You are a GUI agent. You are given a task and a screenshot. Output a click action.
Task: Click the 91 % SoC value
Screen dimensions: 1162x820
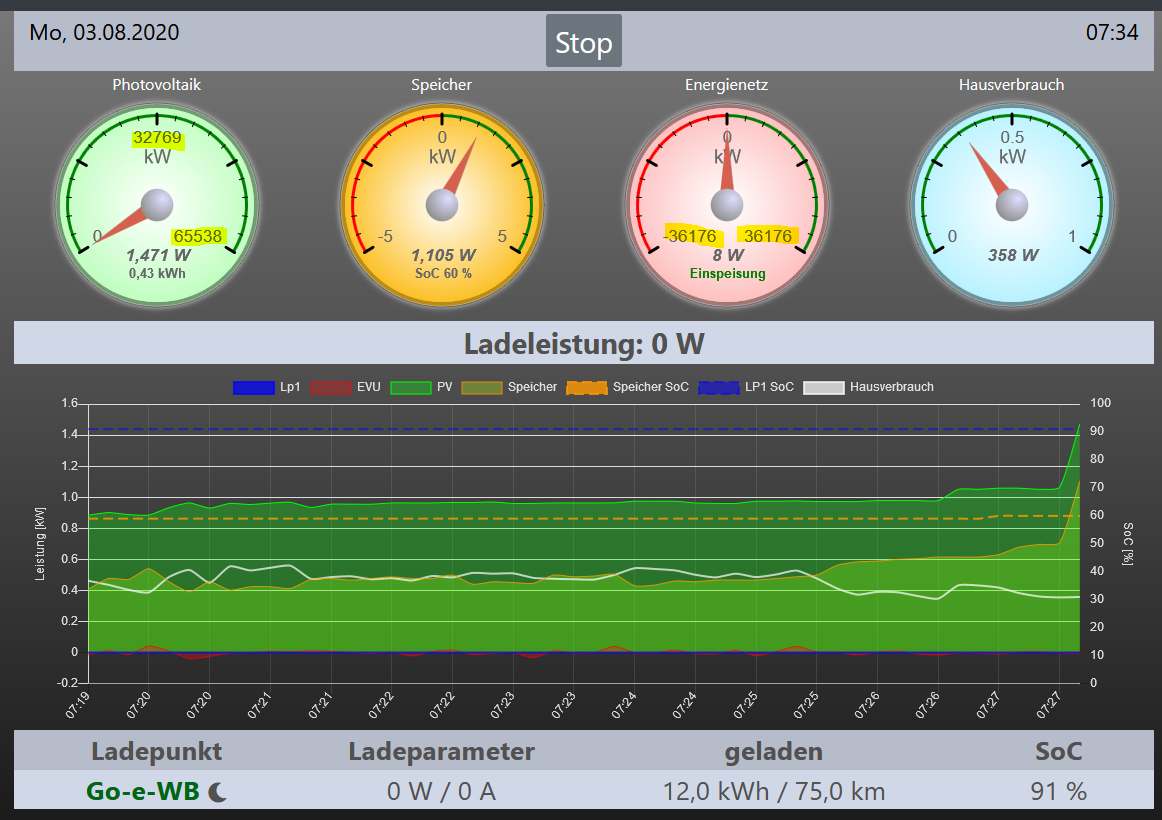coord(1058,791)
